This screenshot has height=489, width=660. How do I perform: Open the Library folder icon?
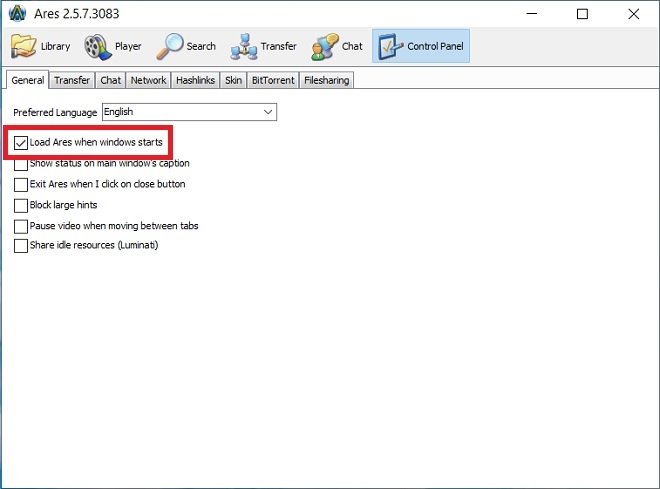[24, 46]
